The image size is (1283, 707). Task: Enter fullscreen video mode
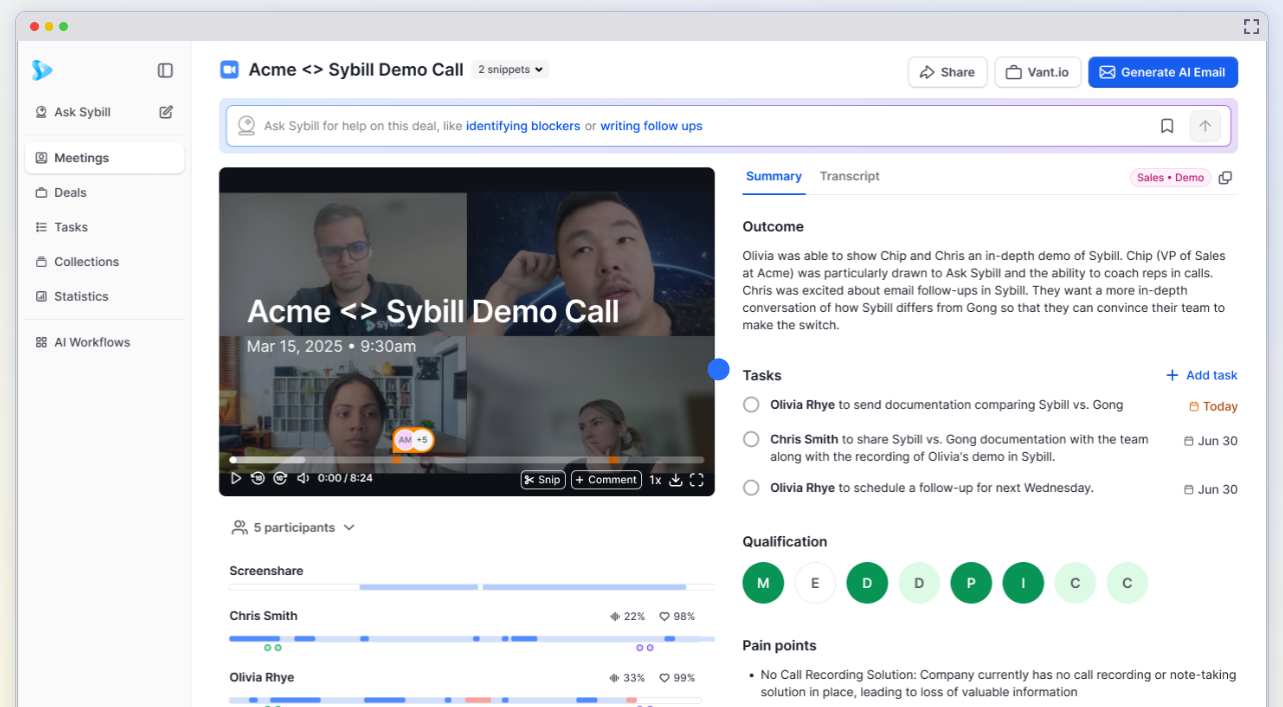[x=697, y=480]
